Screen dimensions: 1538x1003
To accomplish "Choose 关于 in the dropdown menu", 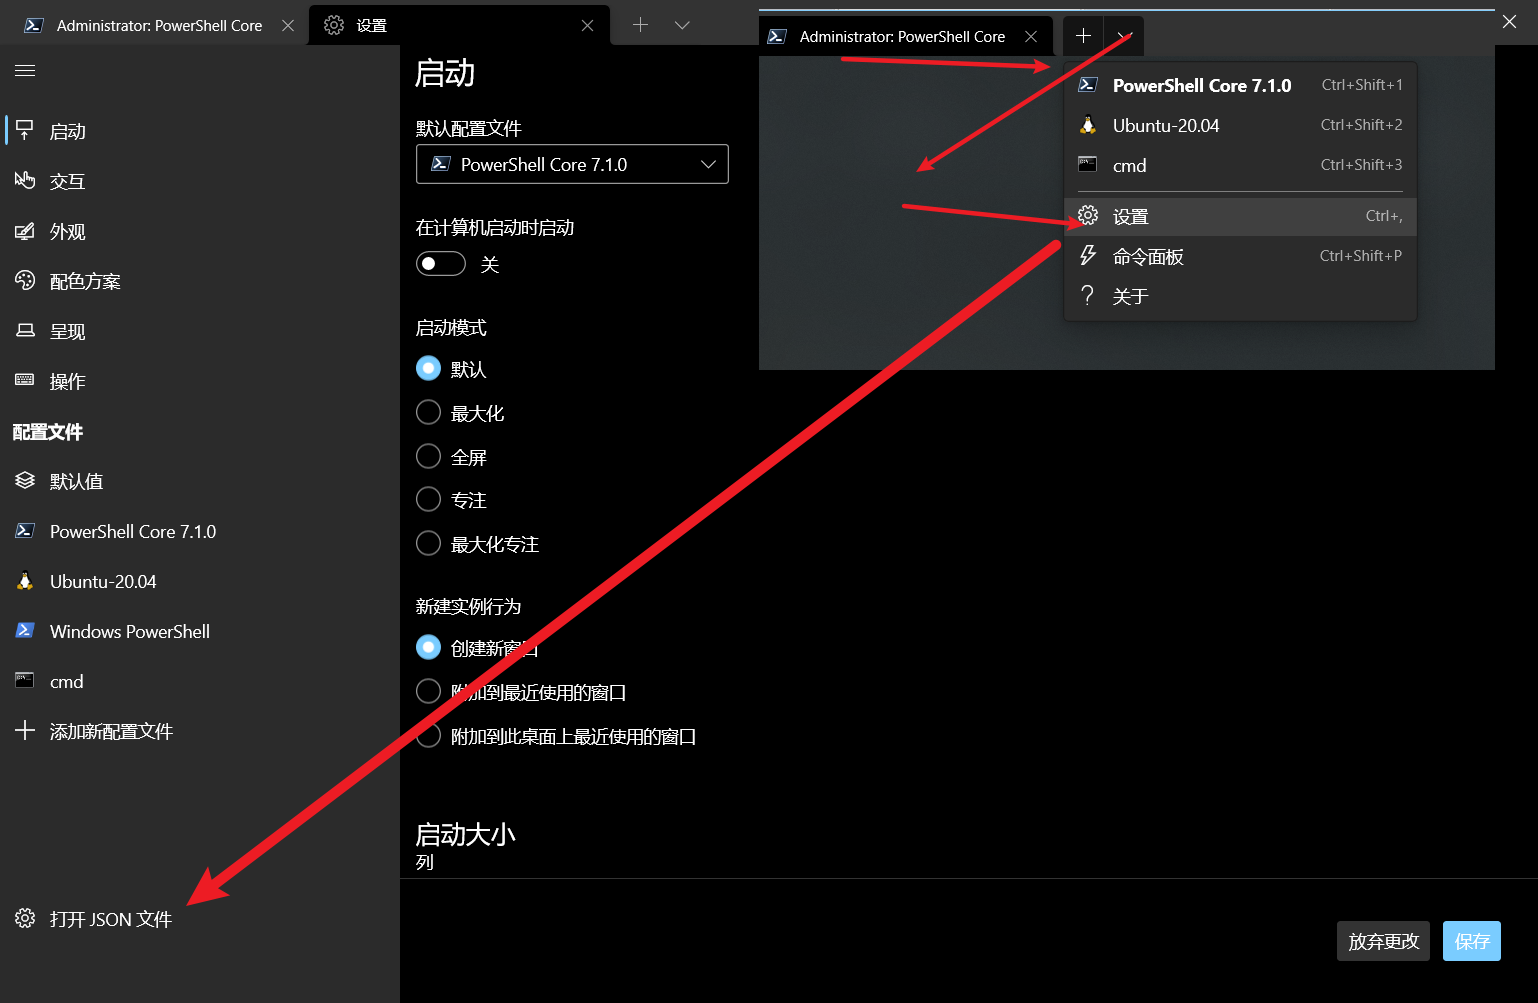I will [1240, 296].
